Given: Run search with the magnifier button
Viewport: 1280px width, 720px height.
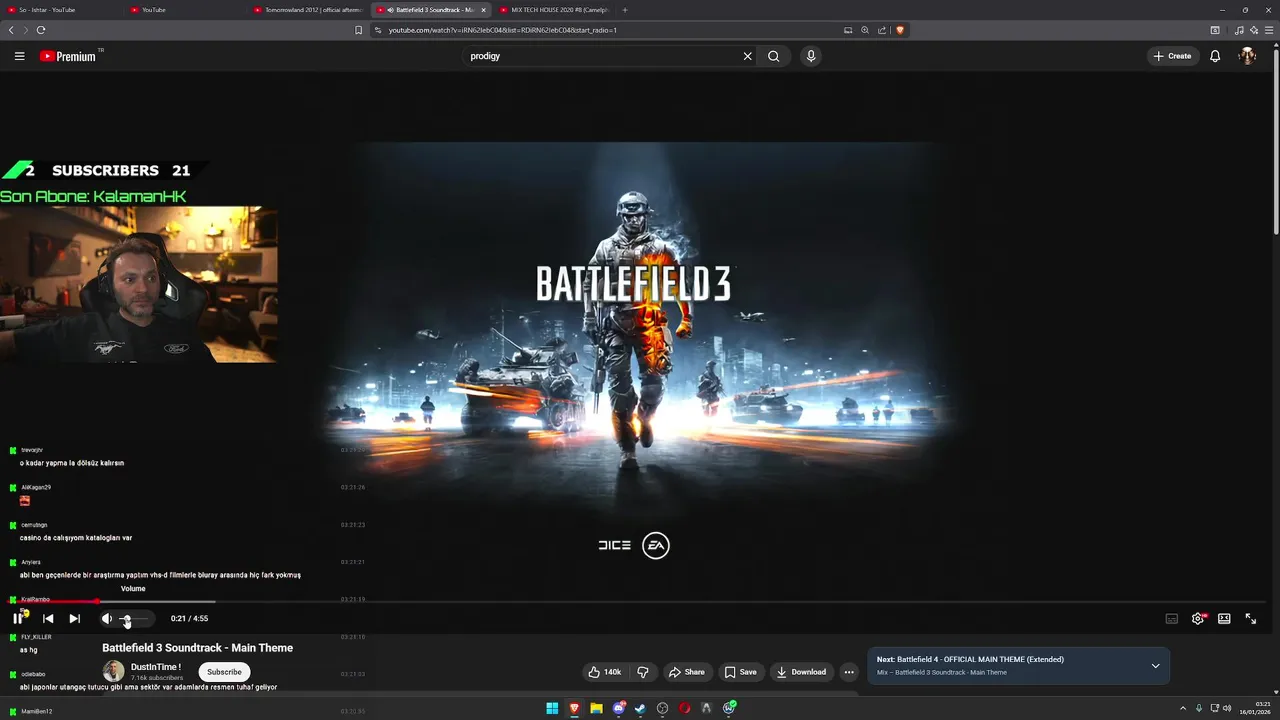Looking at the screenshot, I should pos(773,56).
